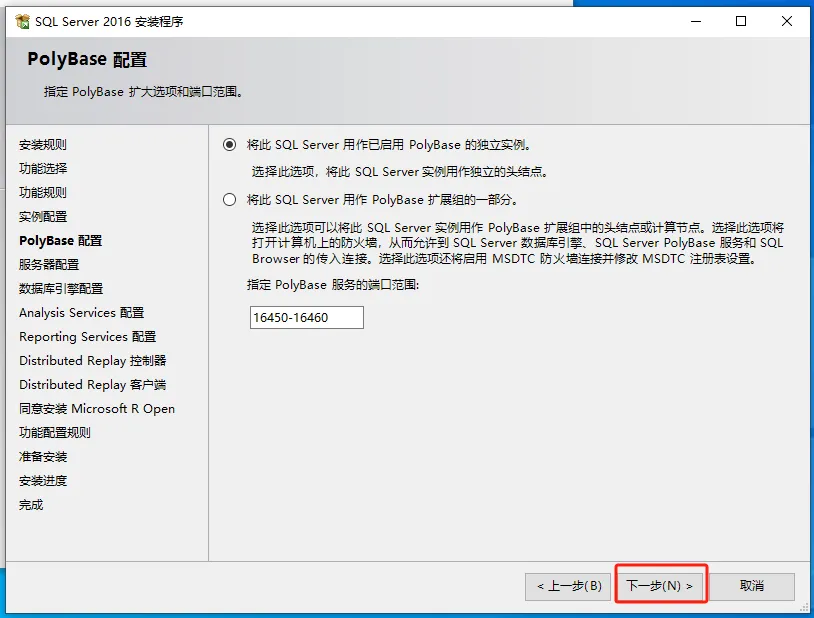Image resolution: width=814 pixels, height=618 pixels.
Task: Select 功能配置规则 step in sidebar
Action: pyautogui.click(x=55, y=433)
